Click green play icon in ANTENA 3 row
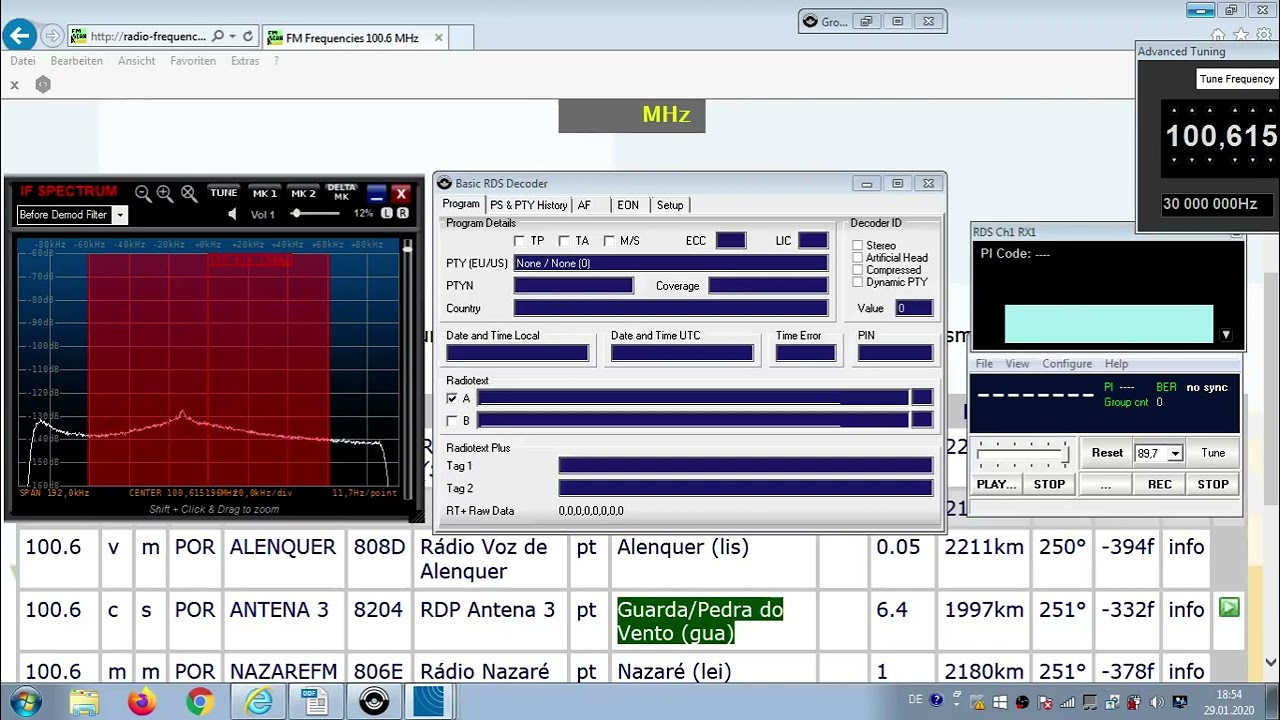 [x=1229, y=607]
